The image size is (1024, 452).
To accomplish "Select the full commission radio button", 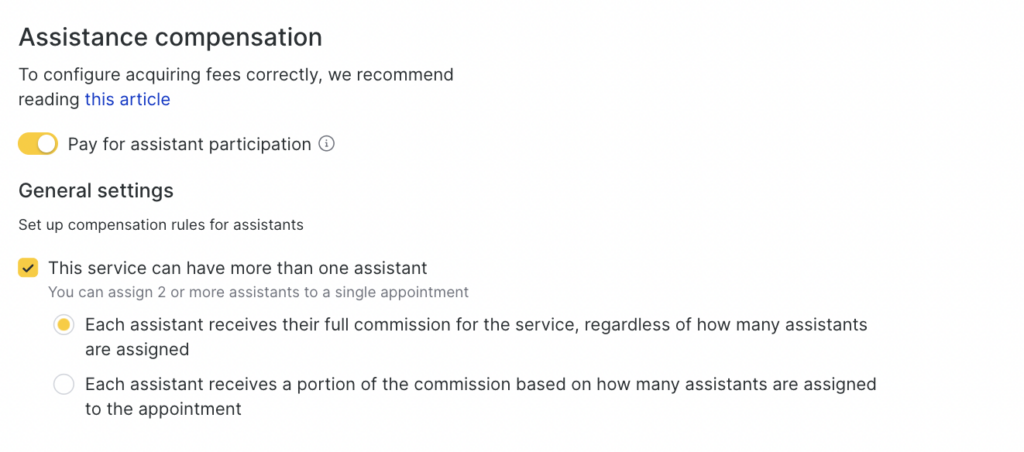I will [64, 325].
